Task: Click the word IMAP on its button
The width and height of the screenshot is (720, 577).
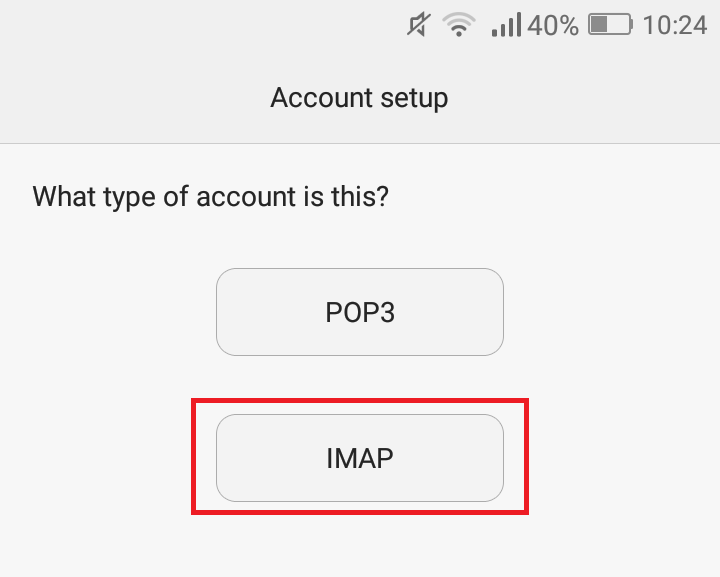Action: pyautogui.click(x=360, y=458)
